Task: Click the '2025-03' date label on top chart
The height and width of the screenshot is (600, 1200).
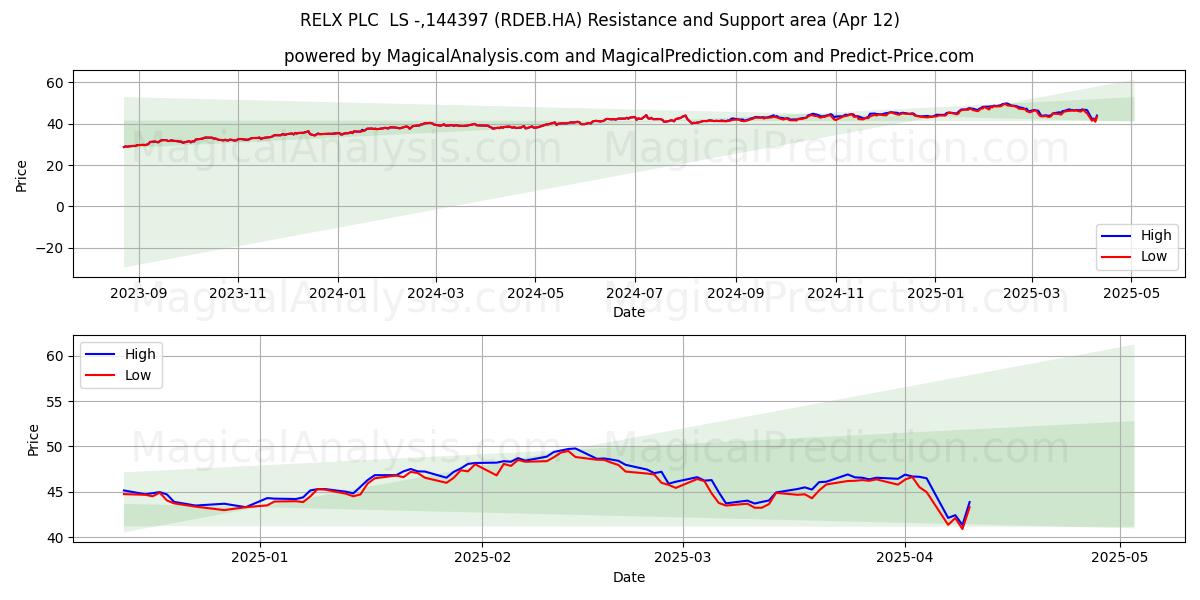Action: tap(1031, 292)
